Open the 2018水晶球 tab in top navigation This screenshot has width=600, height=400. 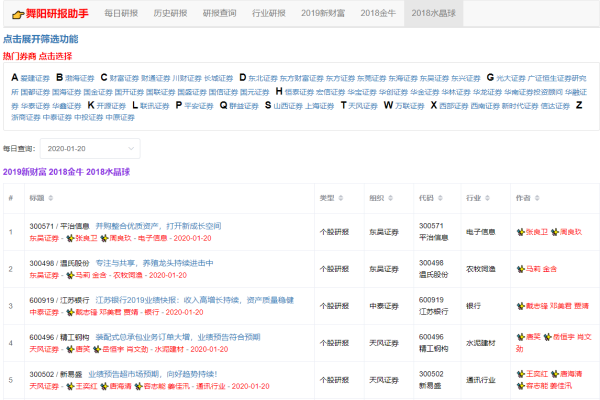coord(434,13)
